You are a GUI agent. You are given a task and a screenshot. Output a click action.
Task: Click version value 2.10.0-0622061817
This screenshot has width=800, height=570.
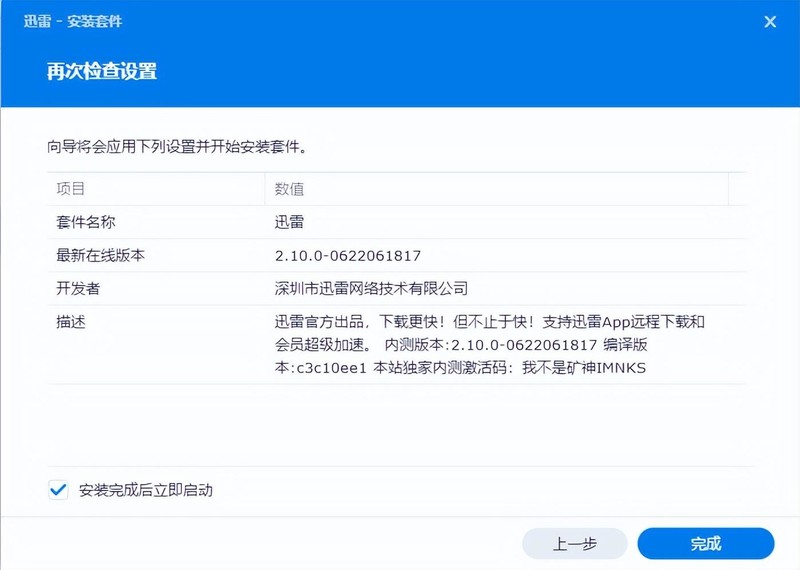pos(348,256)
